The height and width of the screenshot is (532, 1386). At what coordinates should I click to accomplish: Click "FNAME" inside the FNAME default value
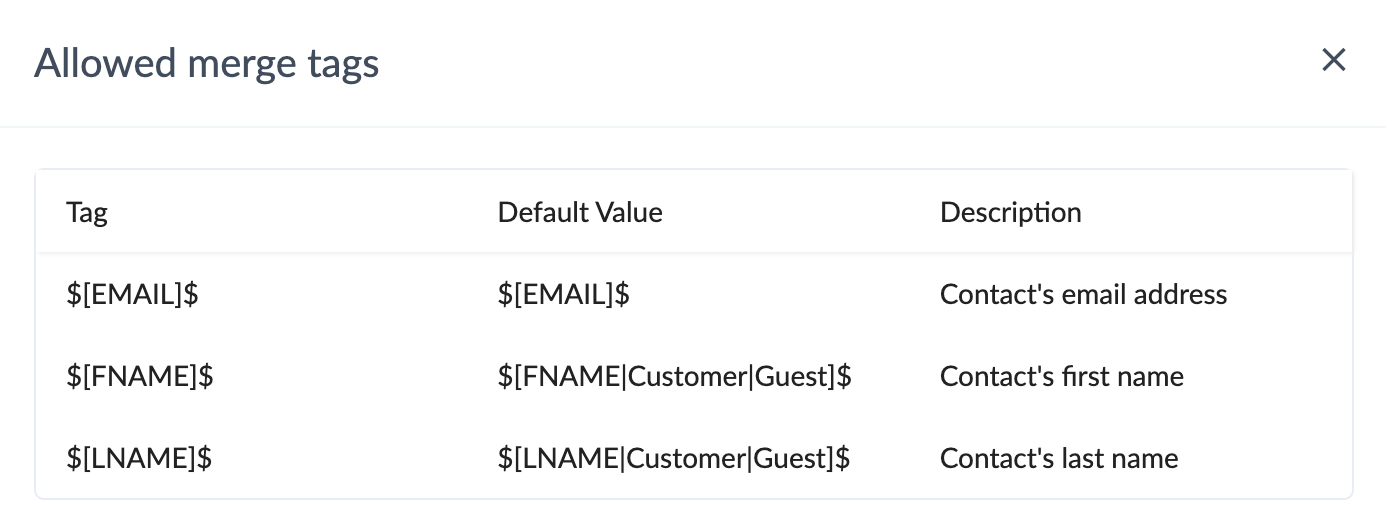(569, 376)
